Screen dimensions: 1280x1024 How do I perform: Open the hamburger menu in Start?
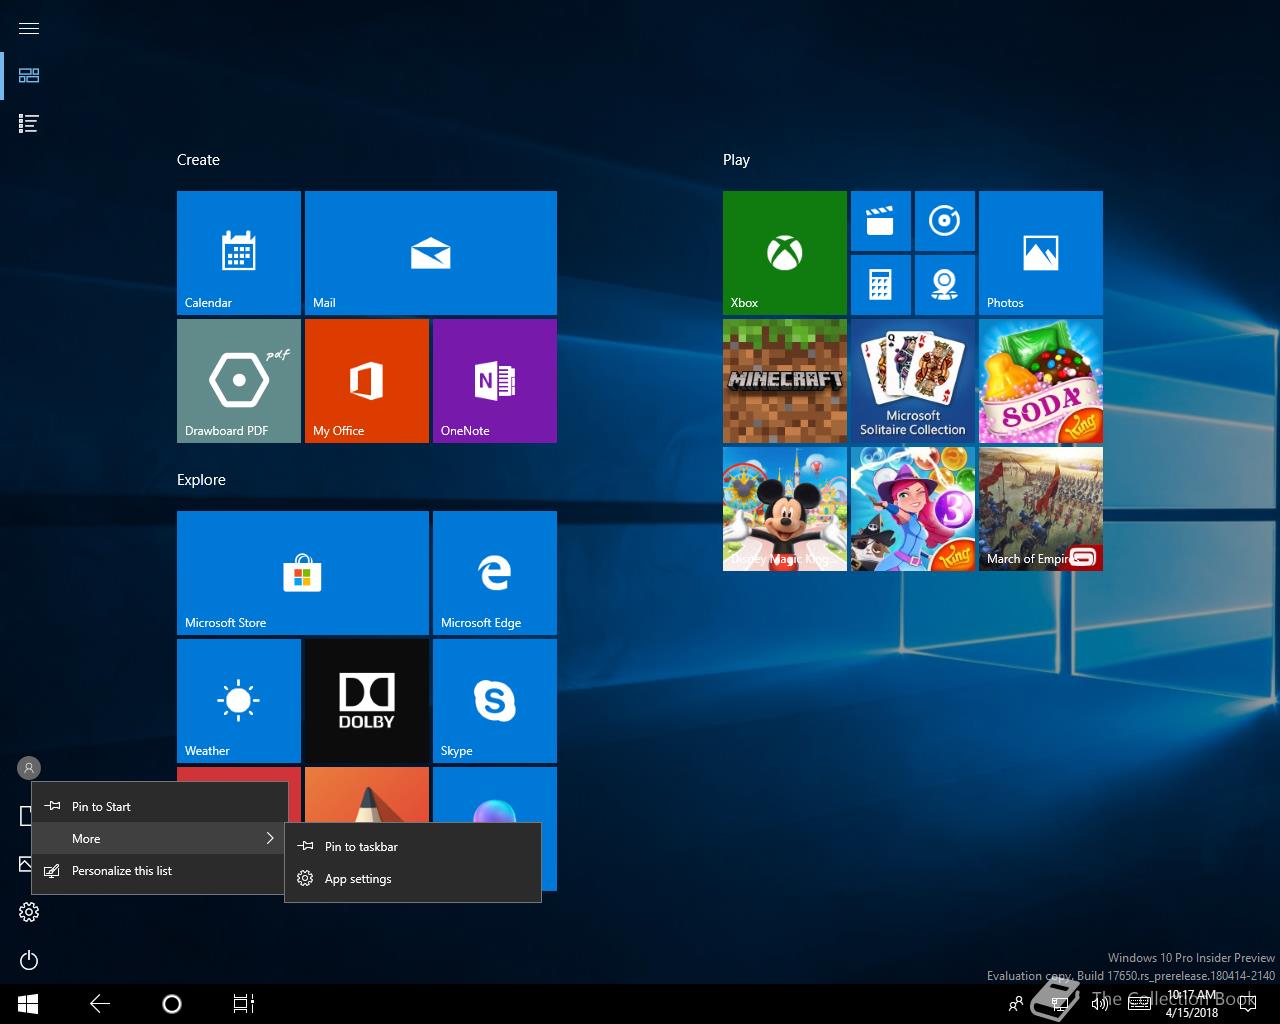(29, 28)
